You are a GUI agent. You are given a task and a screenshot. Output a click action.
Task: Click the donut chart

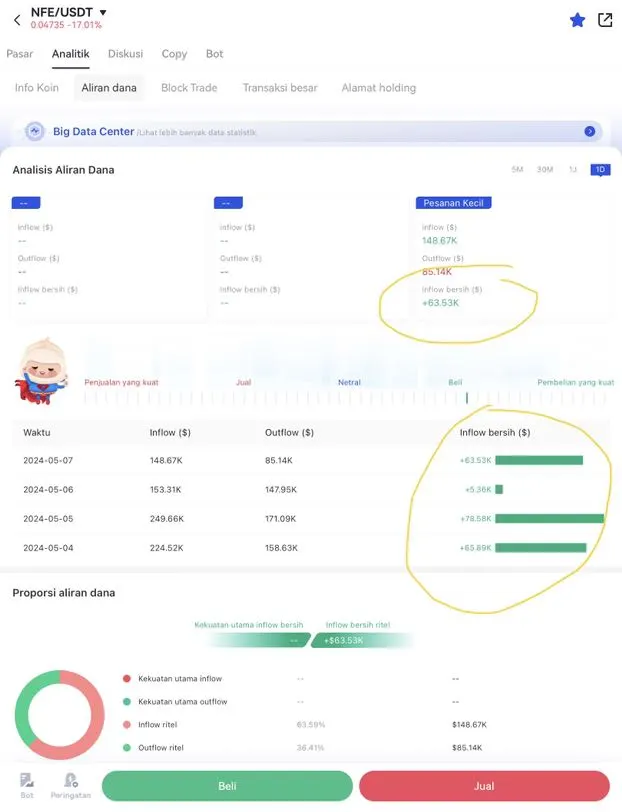coord(60,715)
